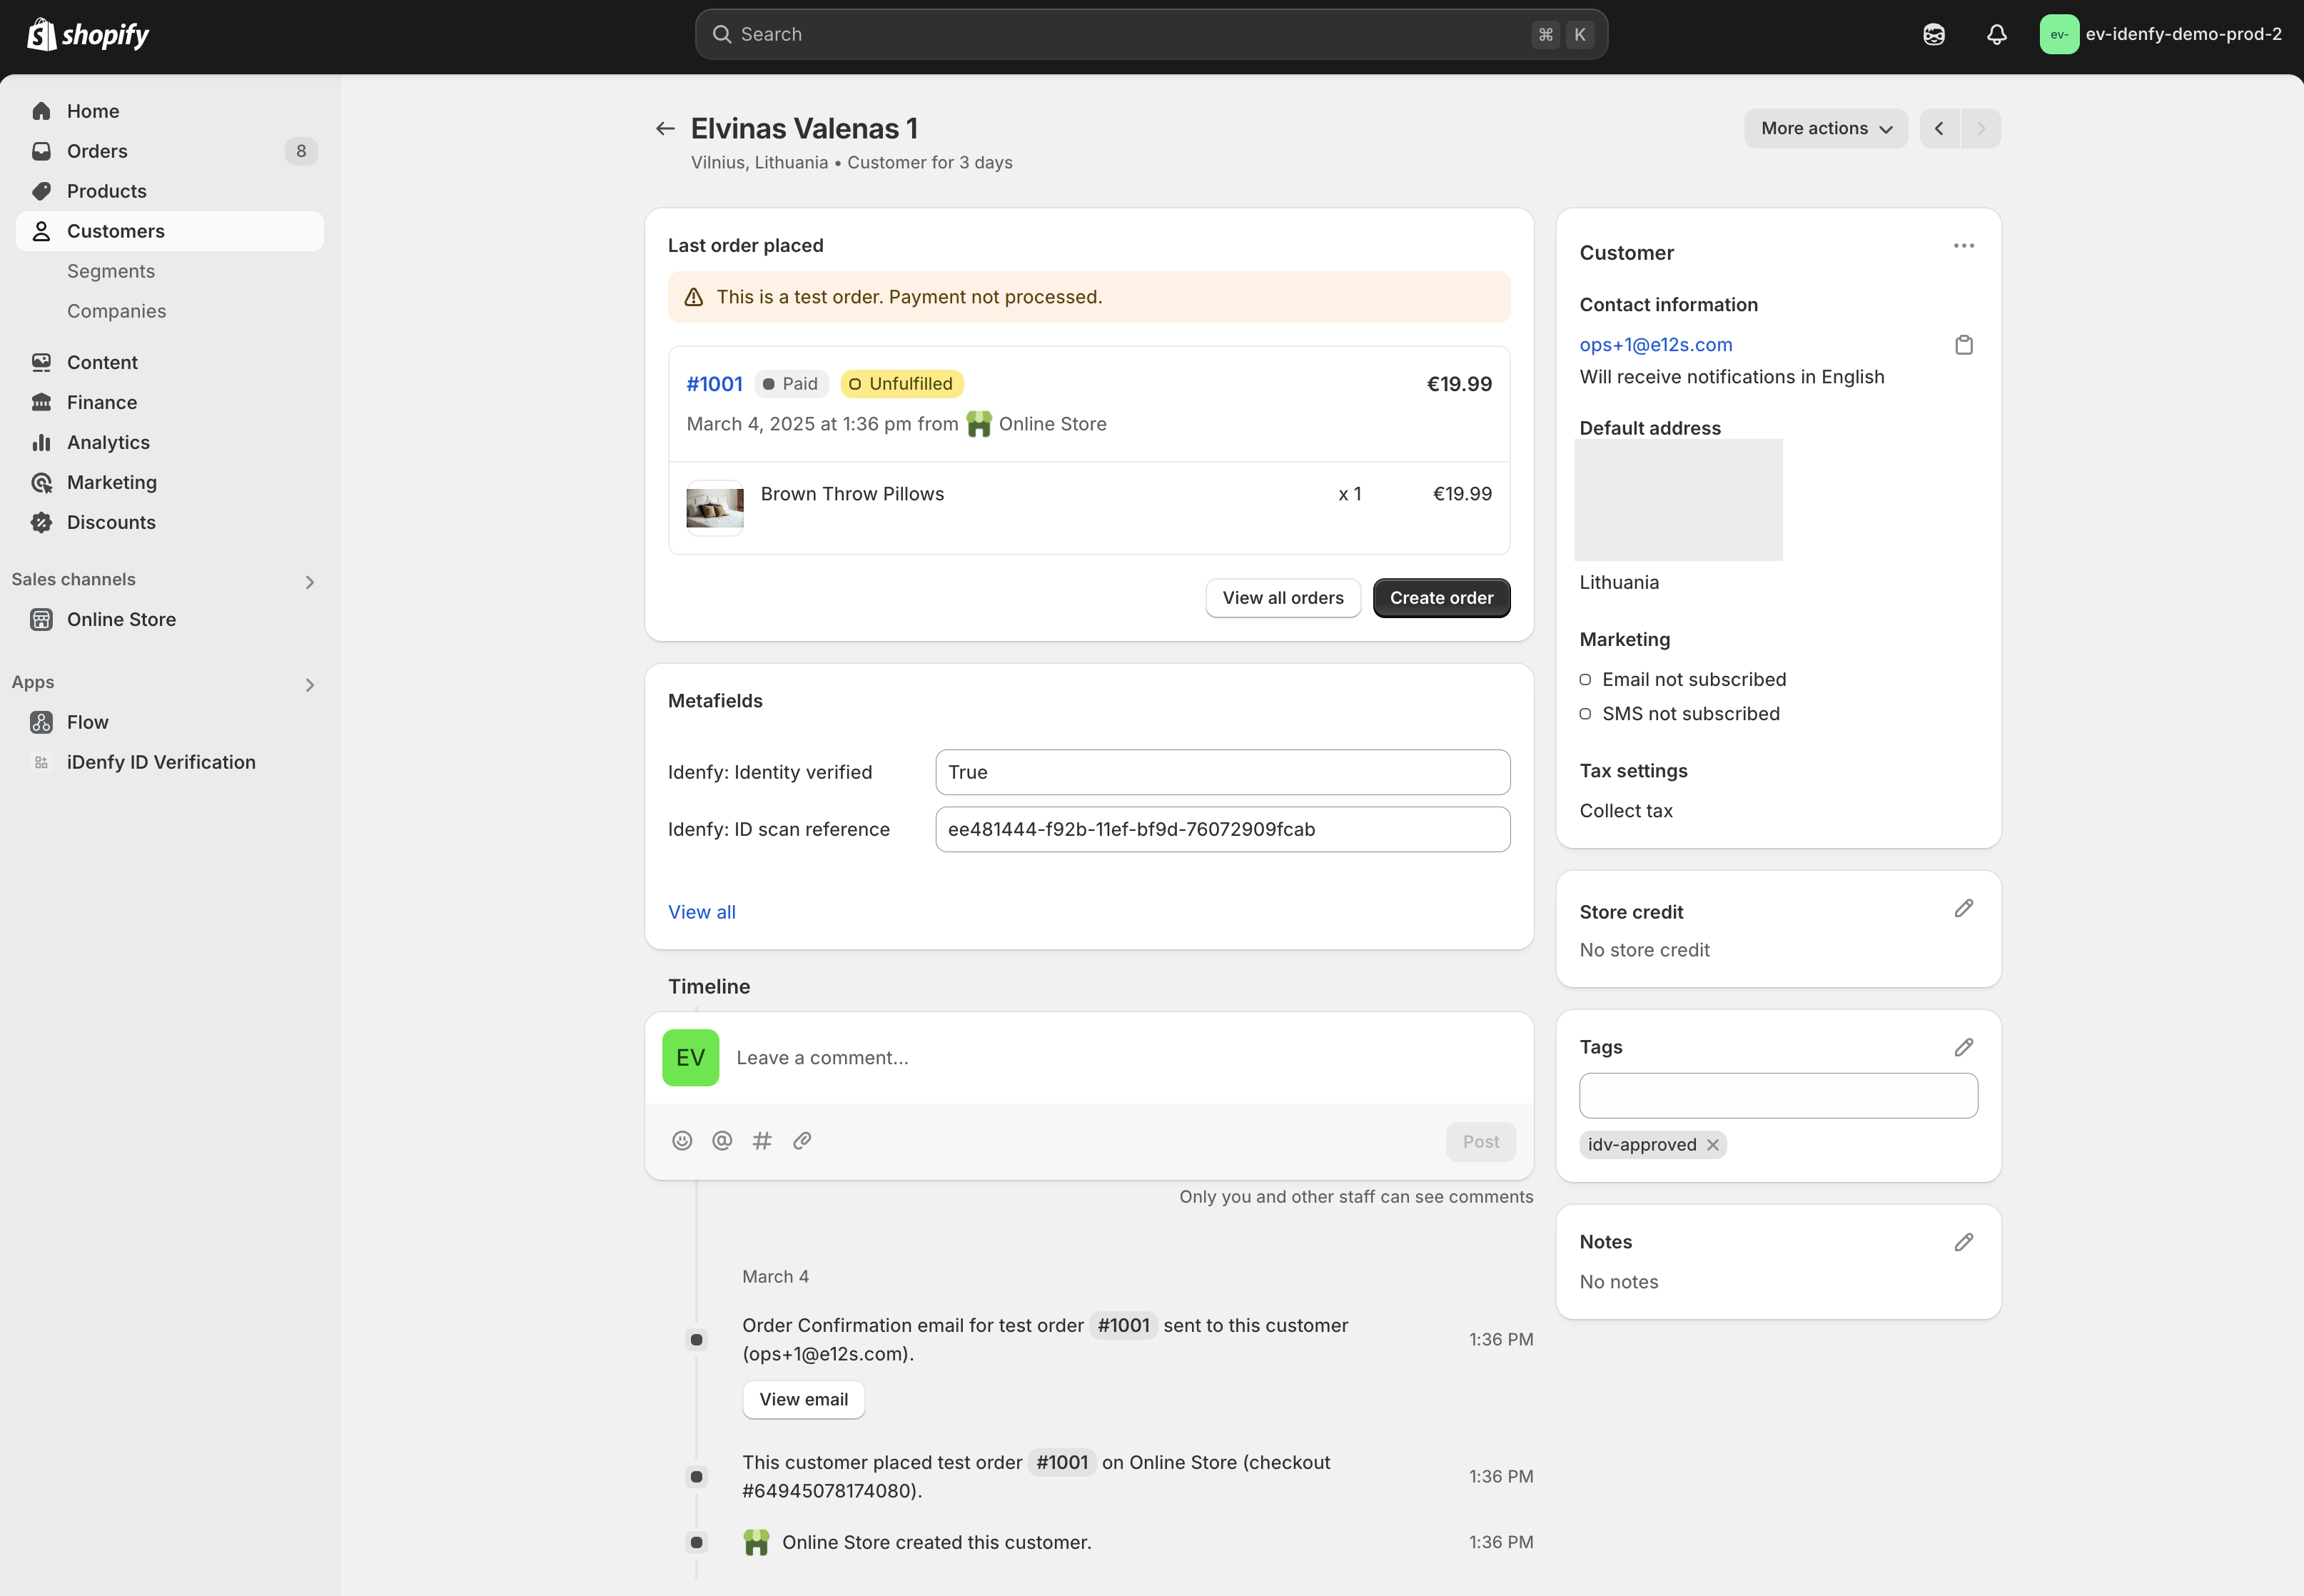Open the More actions dropdown
2304x1596 pixels.
1825,129
